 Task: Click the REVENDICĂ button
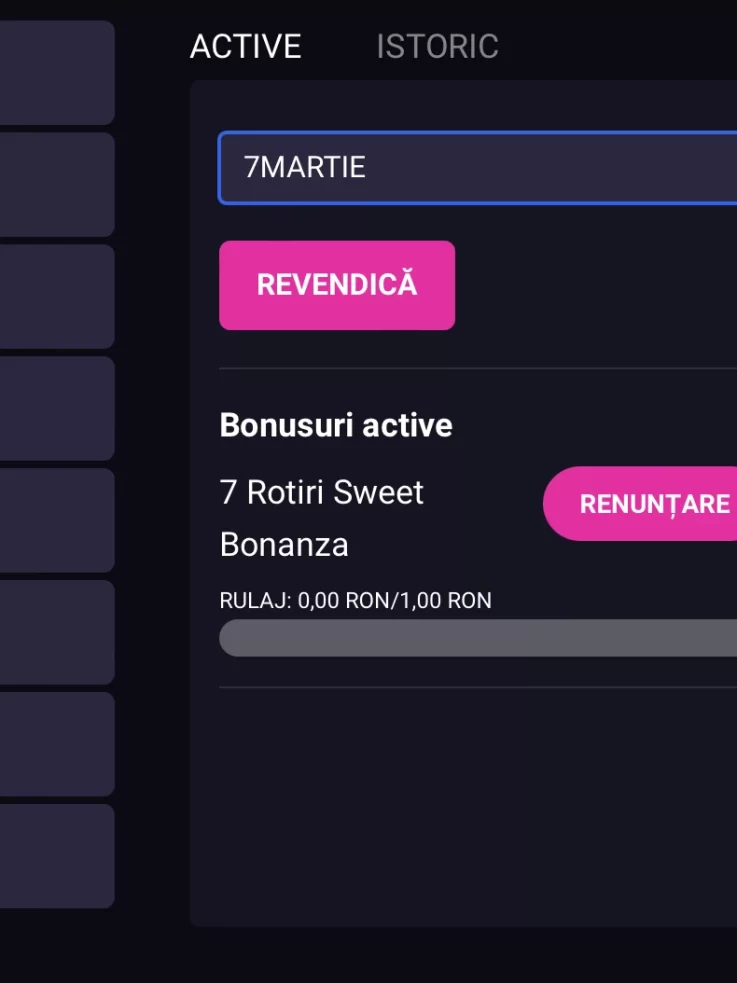pos(337,285)
